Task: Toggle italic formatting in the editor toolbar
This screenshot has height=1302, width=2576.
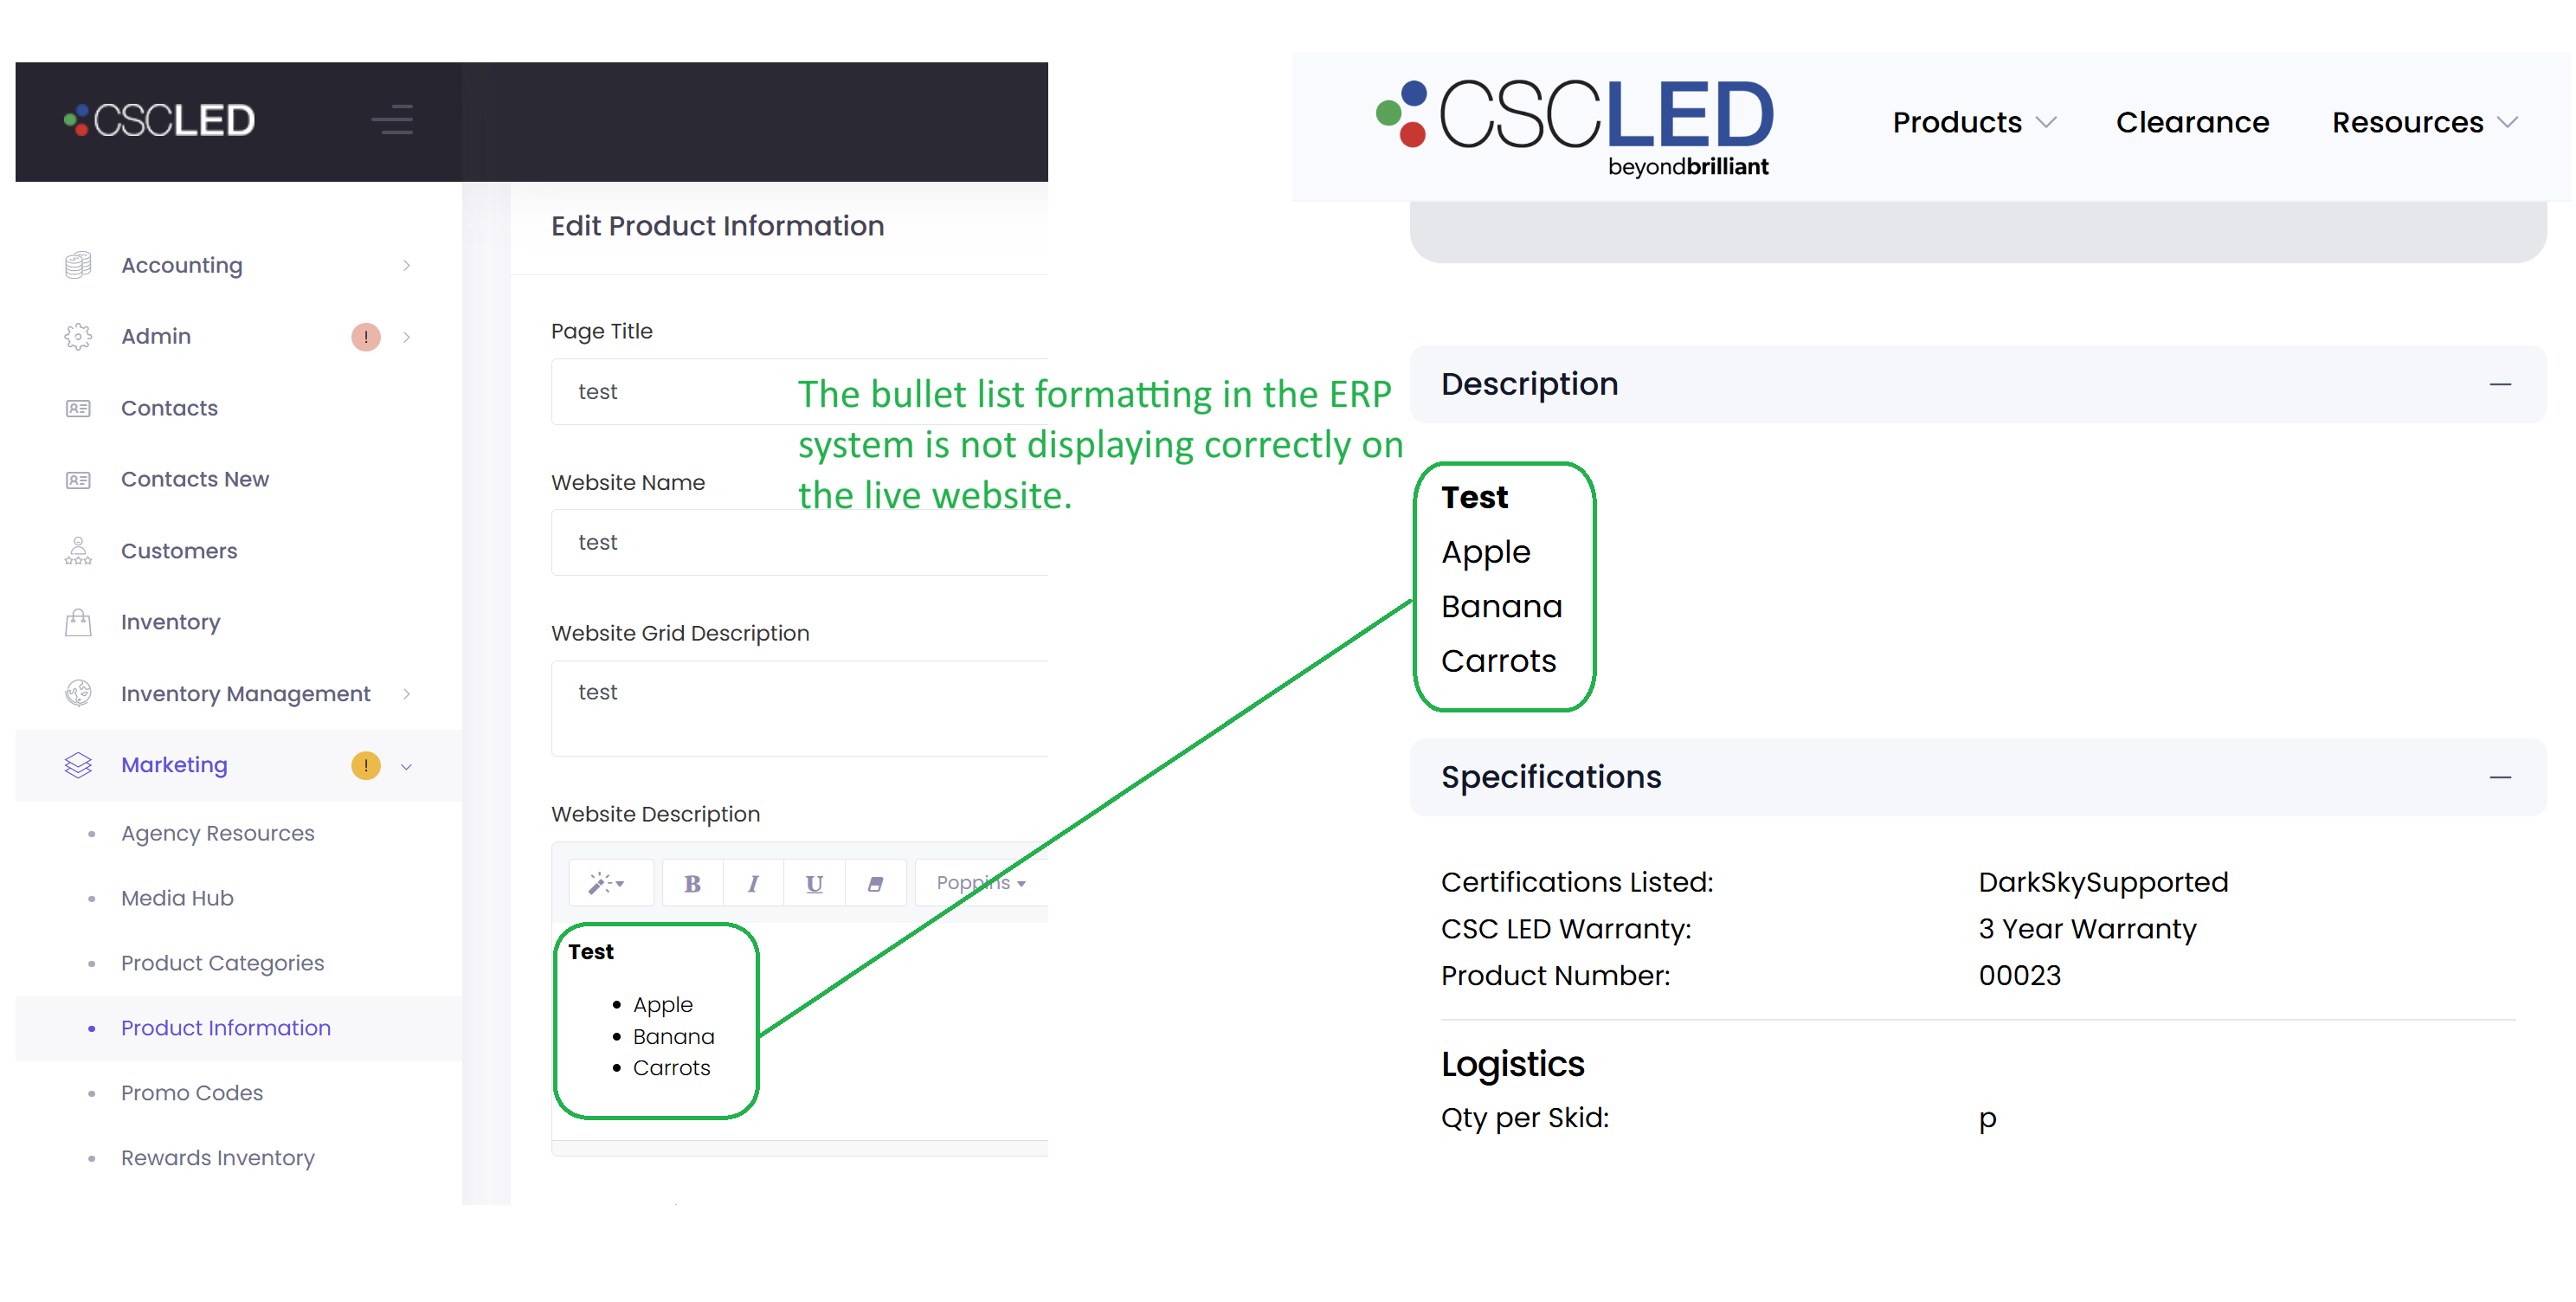Action: (x=753, y=883)
